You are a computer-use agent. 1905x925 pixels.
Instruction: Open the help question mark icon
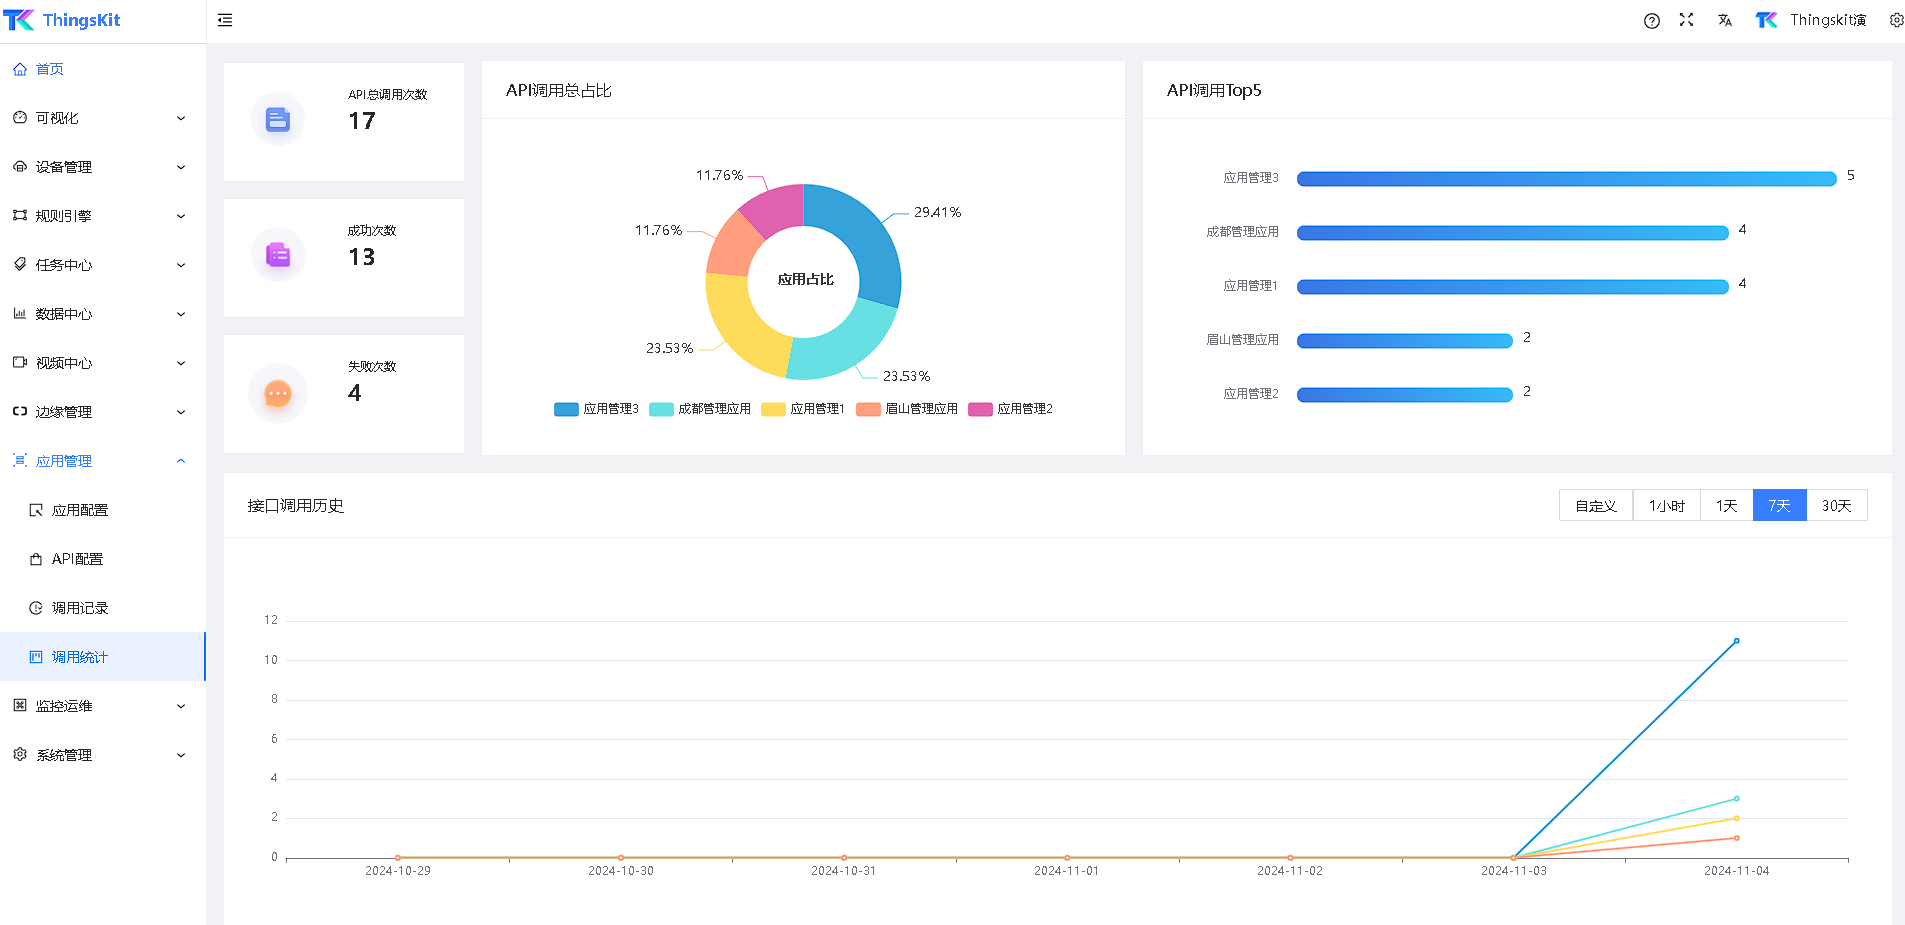click(x=1651, y=21)
